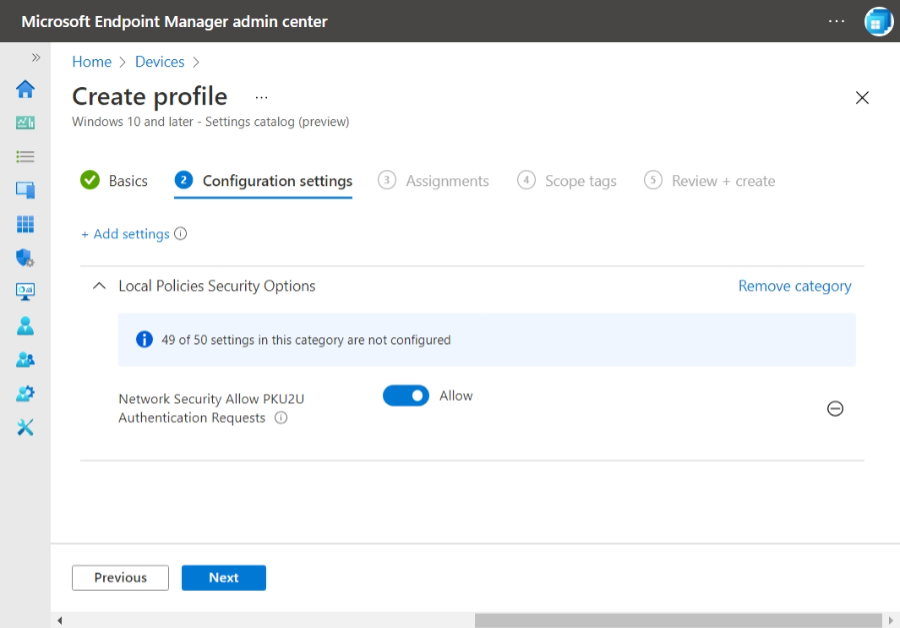Viewport: 900px width, 628px height.
Task: Select the Dashboard icon in the sidebar
Action: click(25, 122)
